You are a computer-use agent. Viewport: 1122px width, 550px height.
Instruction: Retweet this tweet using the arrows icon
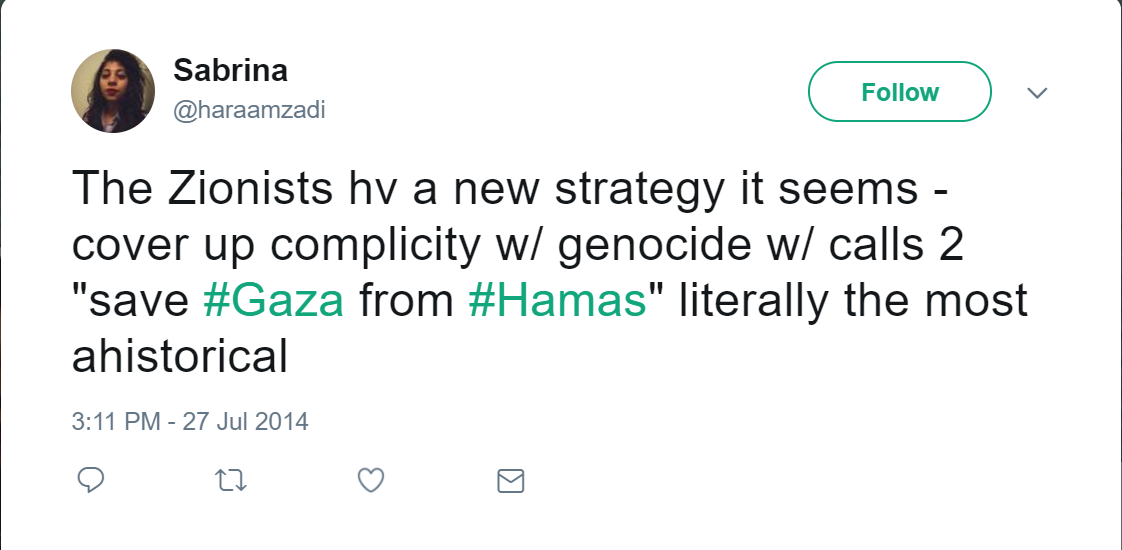[x=231, y=481]
